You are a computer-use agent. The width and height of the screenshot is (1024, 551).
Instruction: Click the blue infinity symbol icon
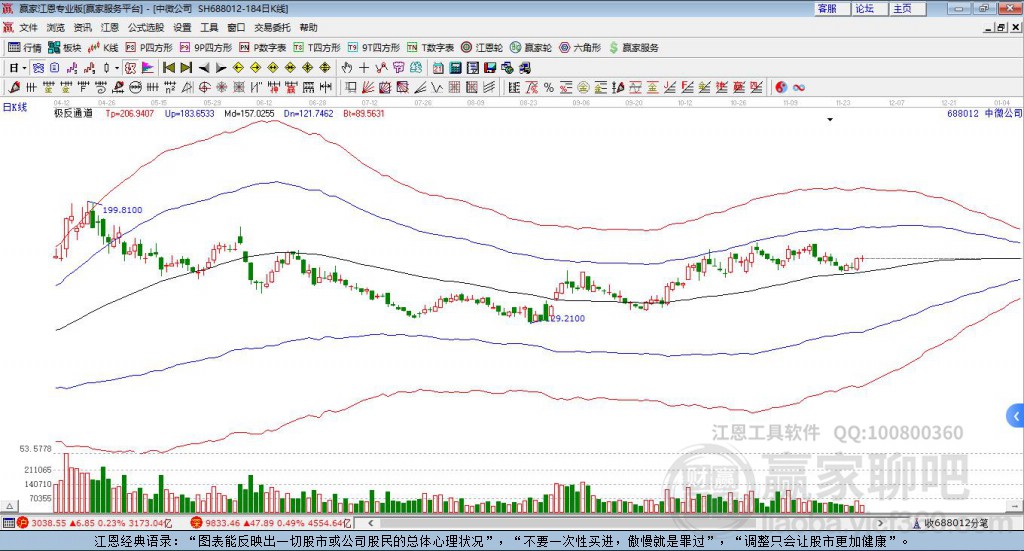[799, 87]
